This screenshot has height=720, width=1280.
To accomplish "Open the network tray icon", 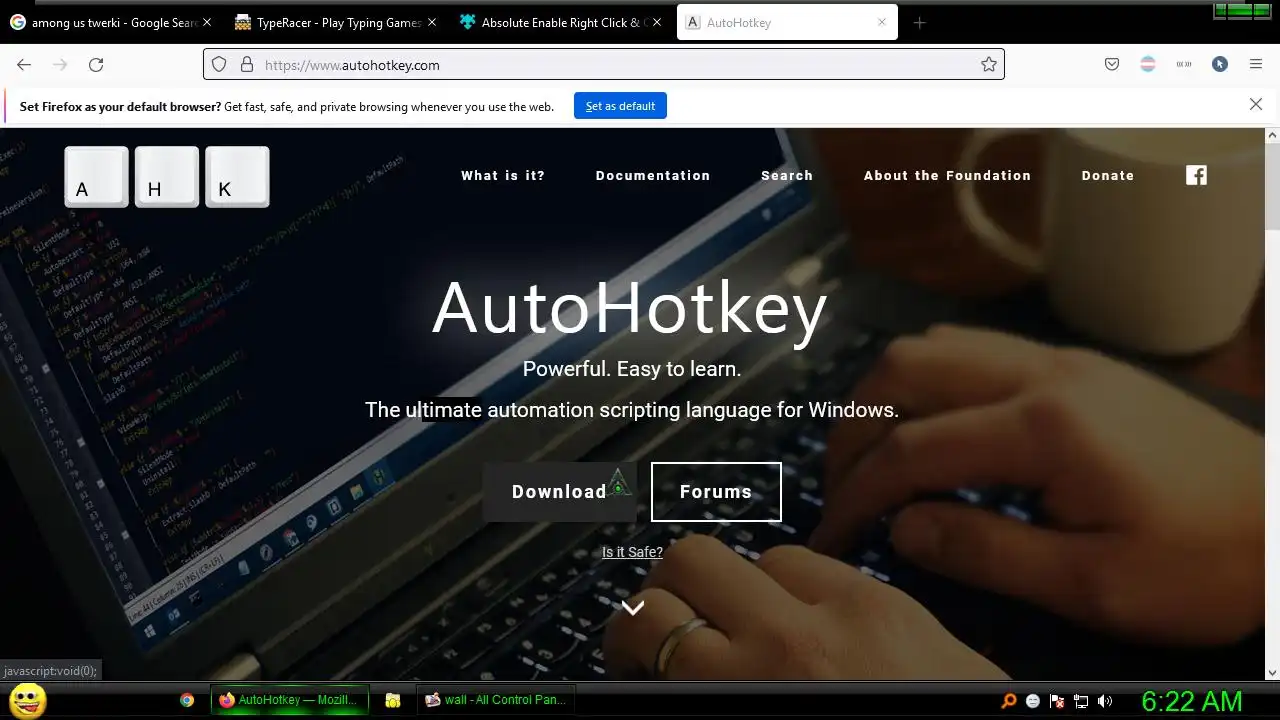I will (x=1081, y=701).
